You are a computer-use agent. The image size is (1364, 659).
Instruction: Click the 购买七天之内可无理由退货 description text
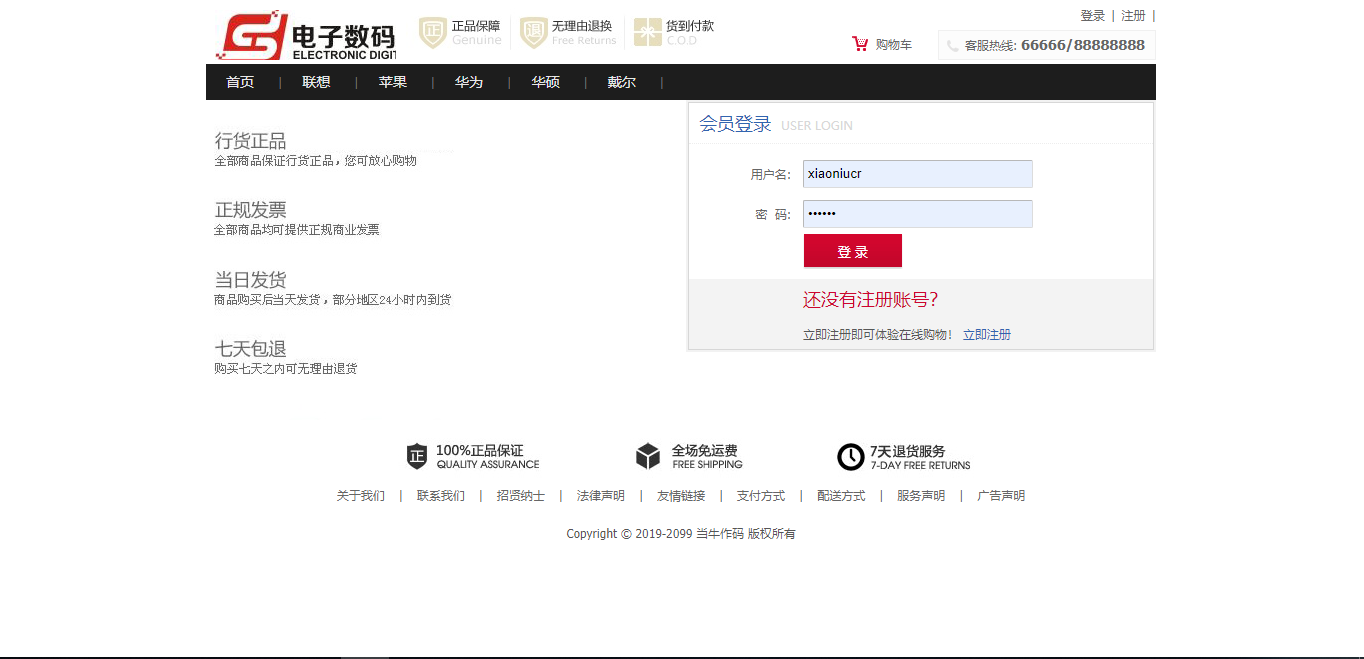[x=286, y=369]
